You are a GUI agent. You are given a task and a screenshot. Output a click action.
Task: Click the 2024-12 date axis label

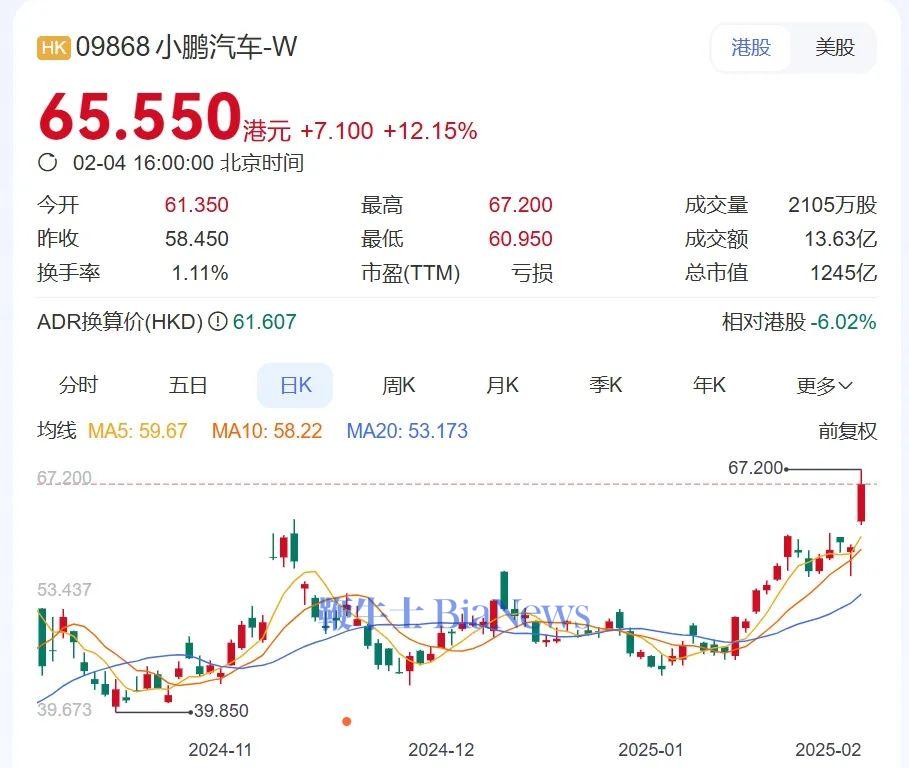[x=441, y=749]
